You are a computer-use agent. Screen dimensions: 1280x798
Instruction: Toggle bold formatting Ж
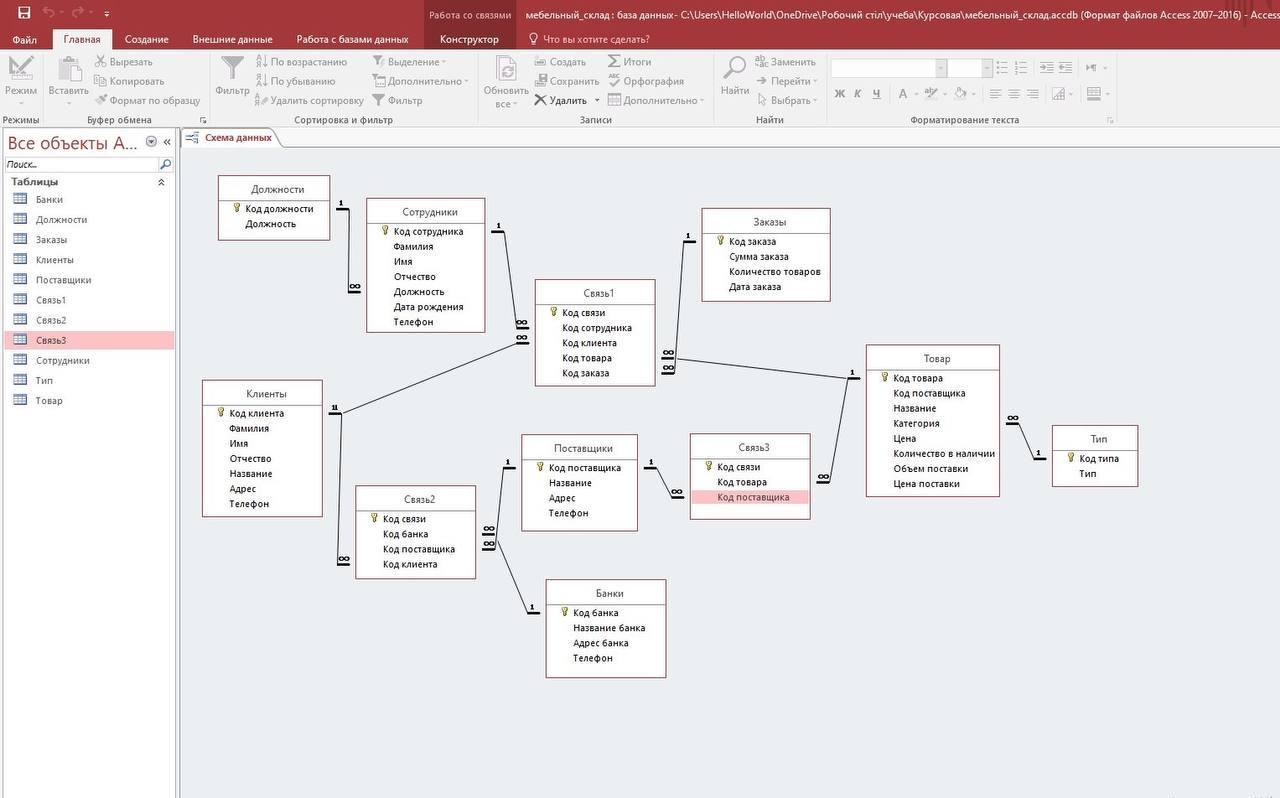pos(840,94)
